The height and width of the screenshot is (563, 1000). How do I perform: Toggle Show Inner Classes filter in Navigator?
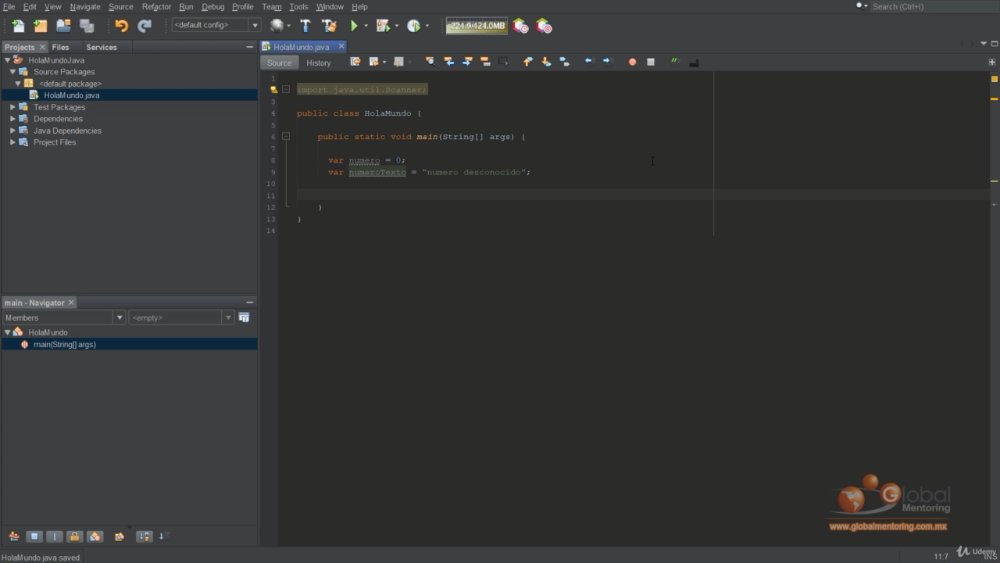tap(95, 536)
